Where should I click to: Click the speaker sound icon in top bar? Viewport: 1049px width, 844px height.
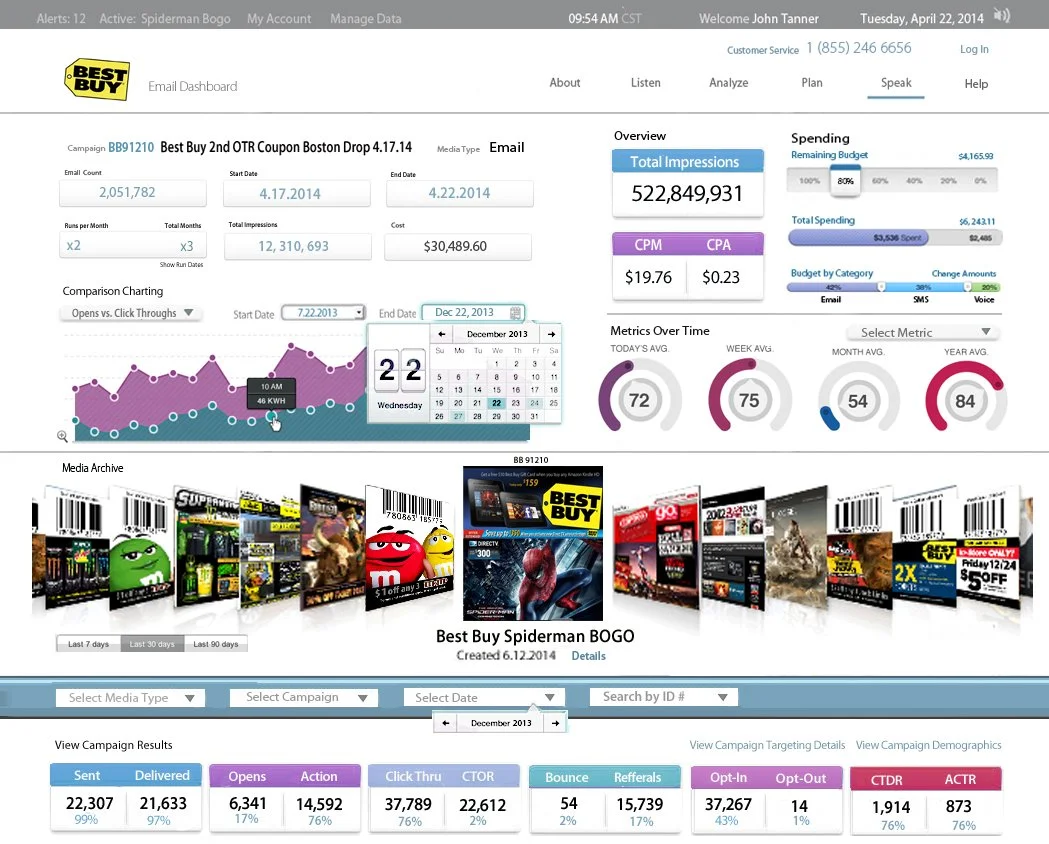(x=1002, y=16)
